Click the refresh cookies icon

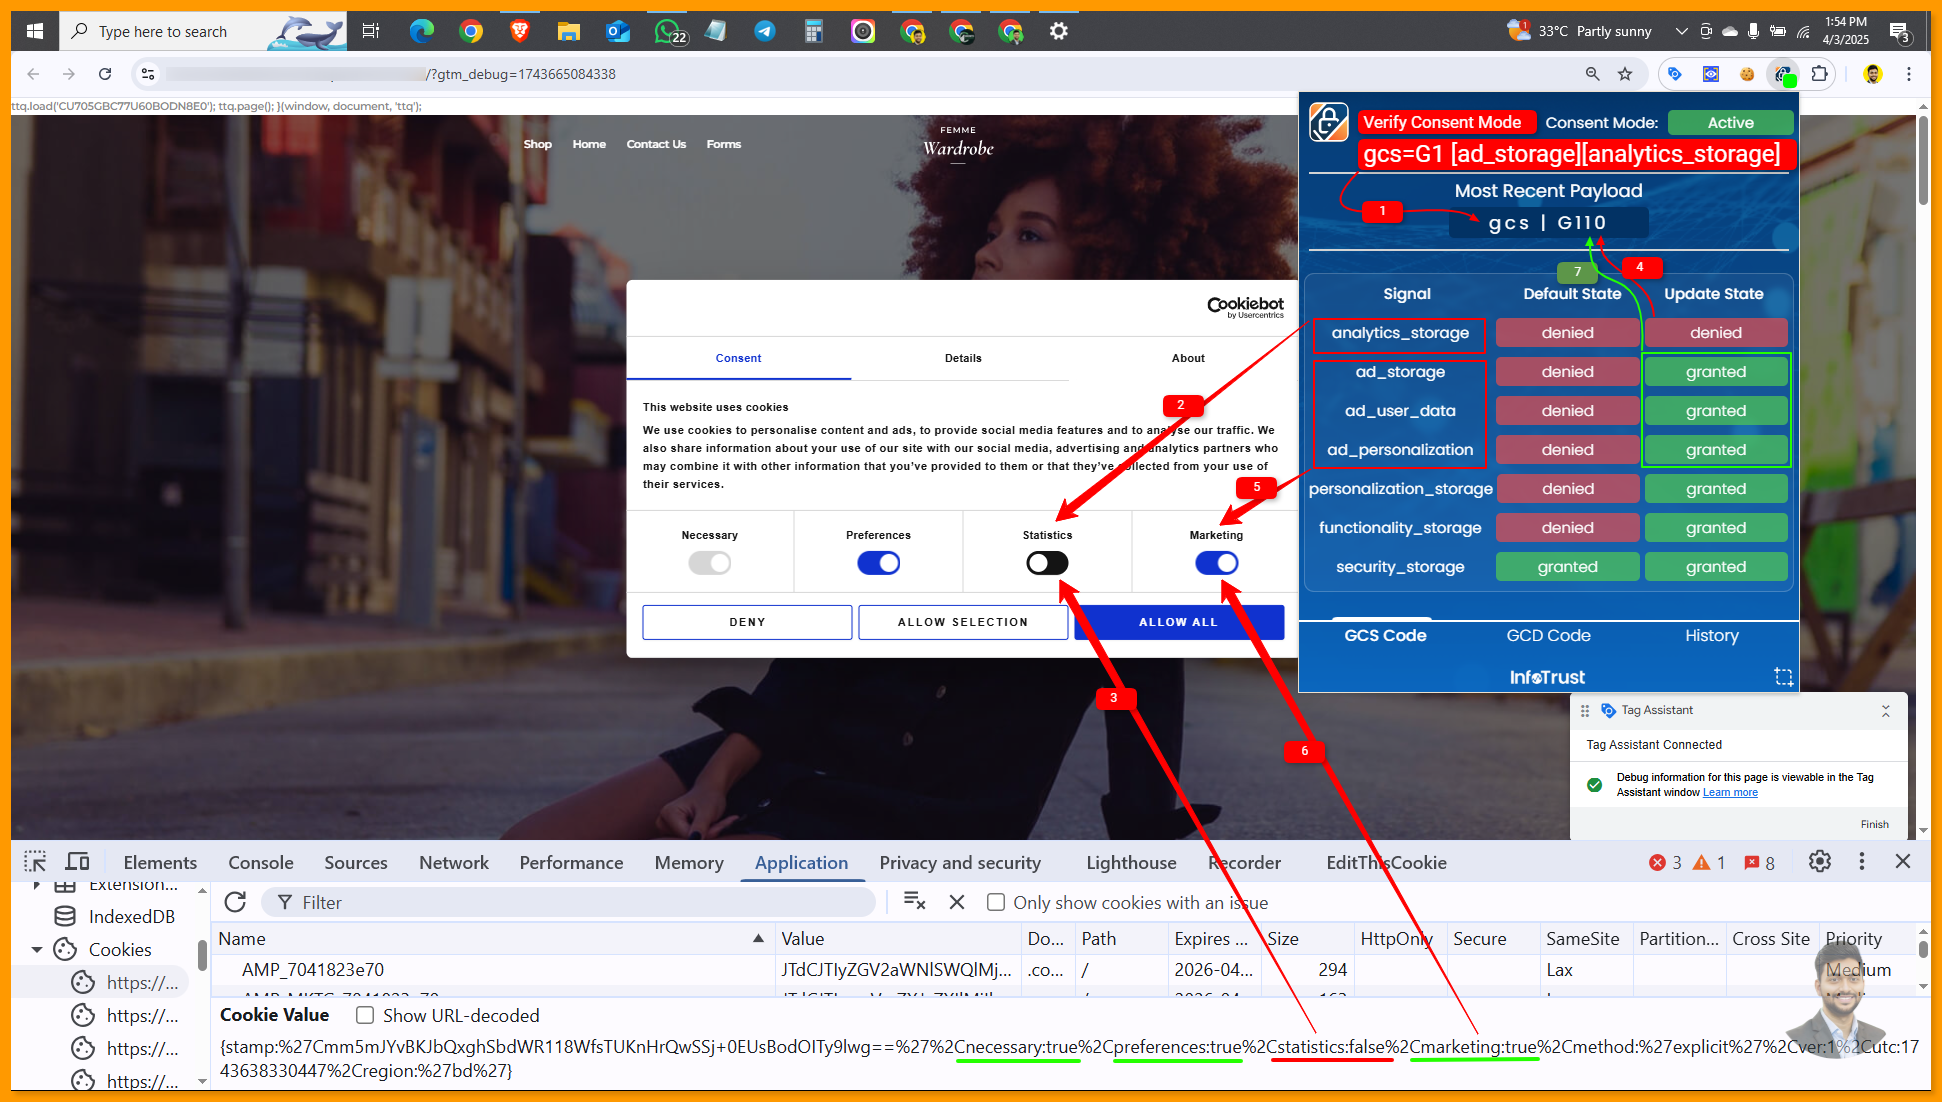tap(235, 902)
